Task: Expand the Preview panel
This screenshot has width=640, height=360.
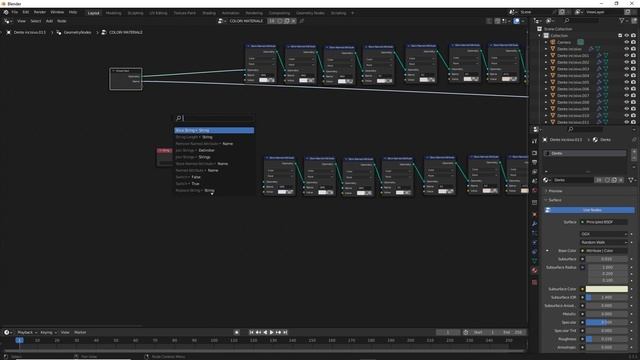Action: pyautogui.click(x=556, y=191)
